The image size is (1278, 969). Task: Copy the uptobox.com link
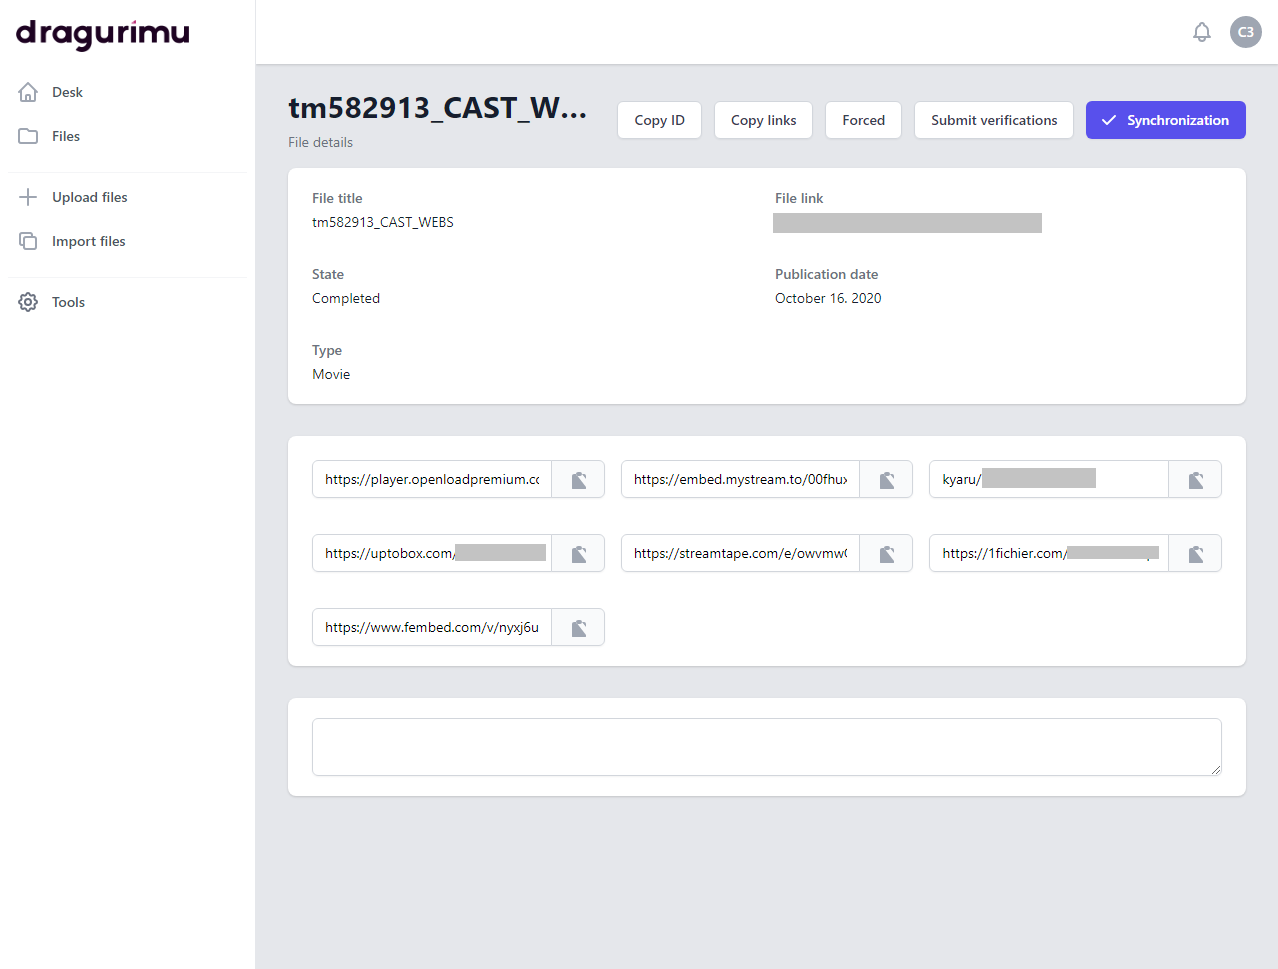578,554
